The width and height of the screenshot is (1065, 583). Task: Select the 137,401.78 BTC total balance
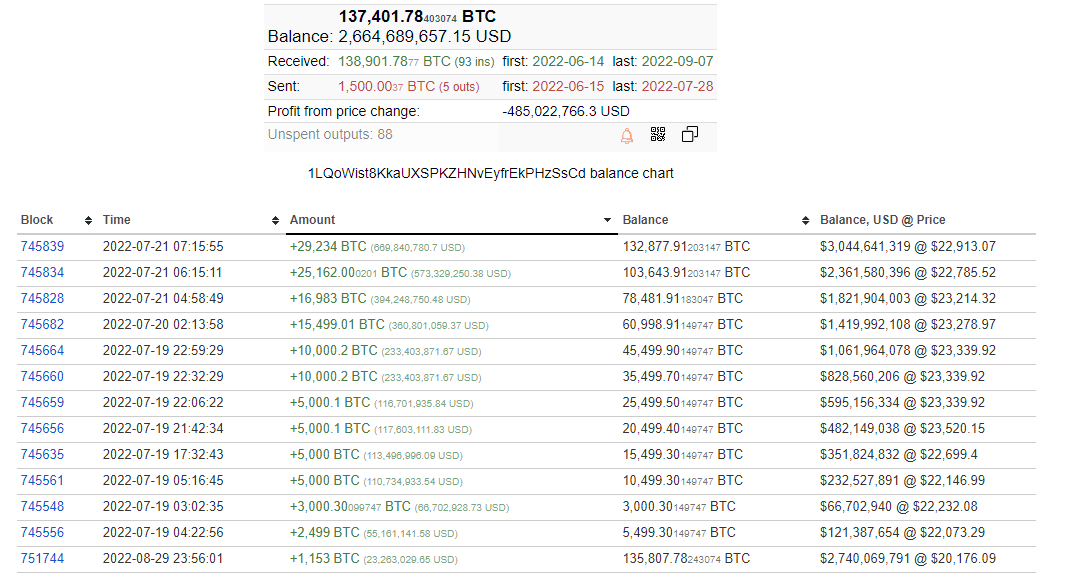(x=417, y=16)
